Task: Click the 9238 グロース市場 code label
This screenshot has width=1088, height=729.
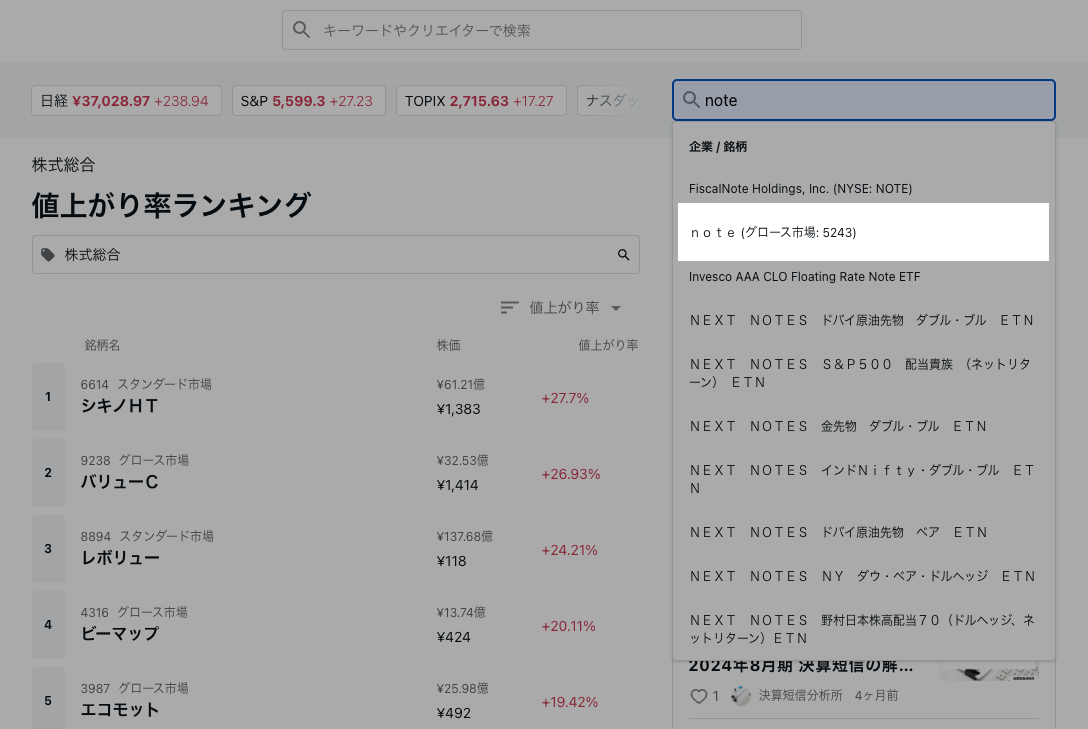Action: click(x=135, y=461)
